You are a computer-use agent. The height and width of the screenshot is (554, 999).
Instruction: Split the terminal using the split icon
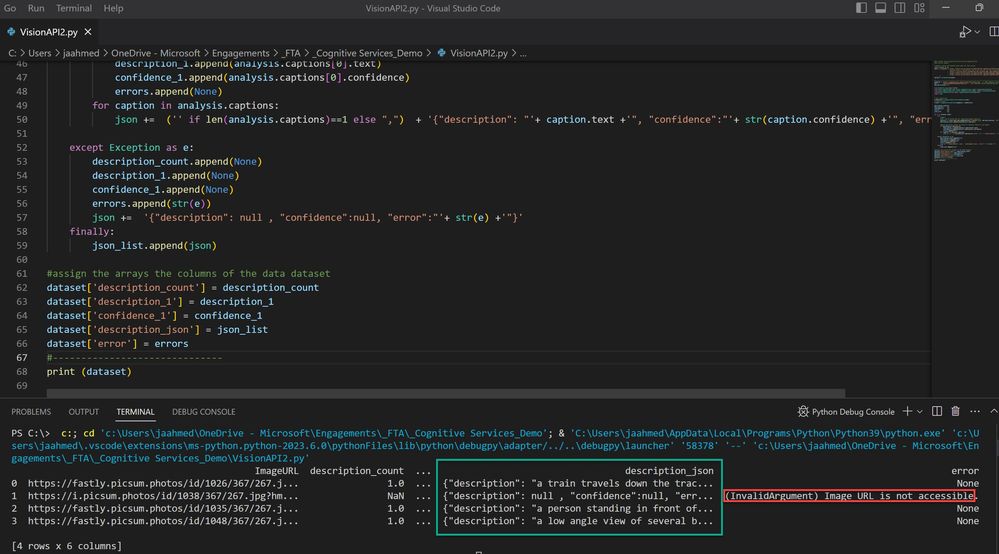(x=938, y=411)
